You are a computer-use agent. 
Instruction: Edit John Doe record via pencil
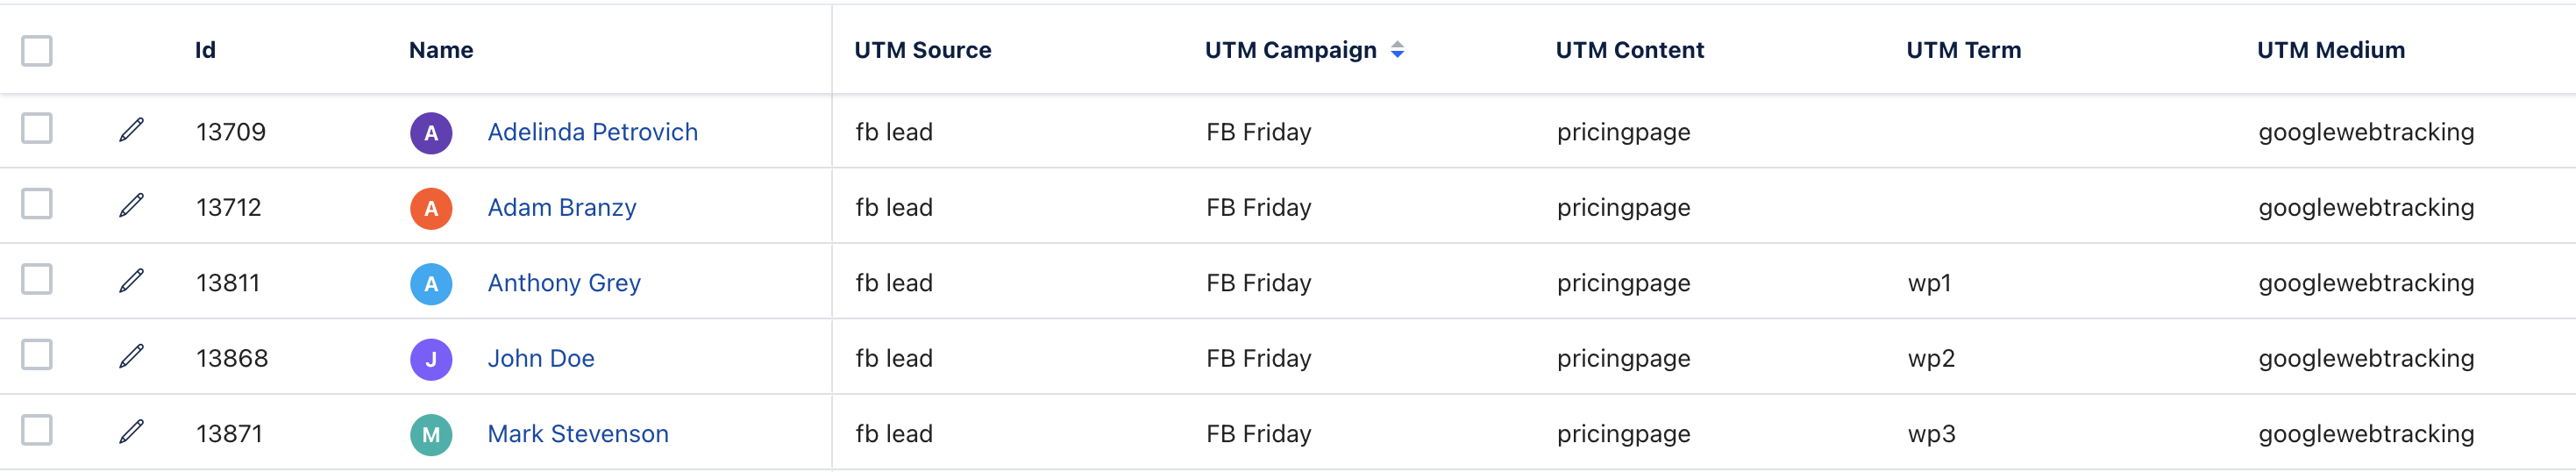(131, 356)
